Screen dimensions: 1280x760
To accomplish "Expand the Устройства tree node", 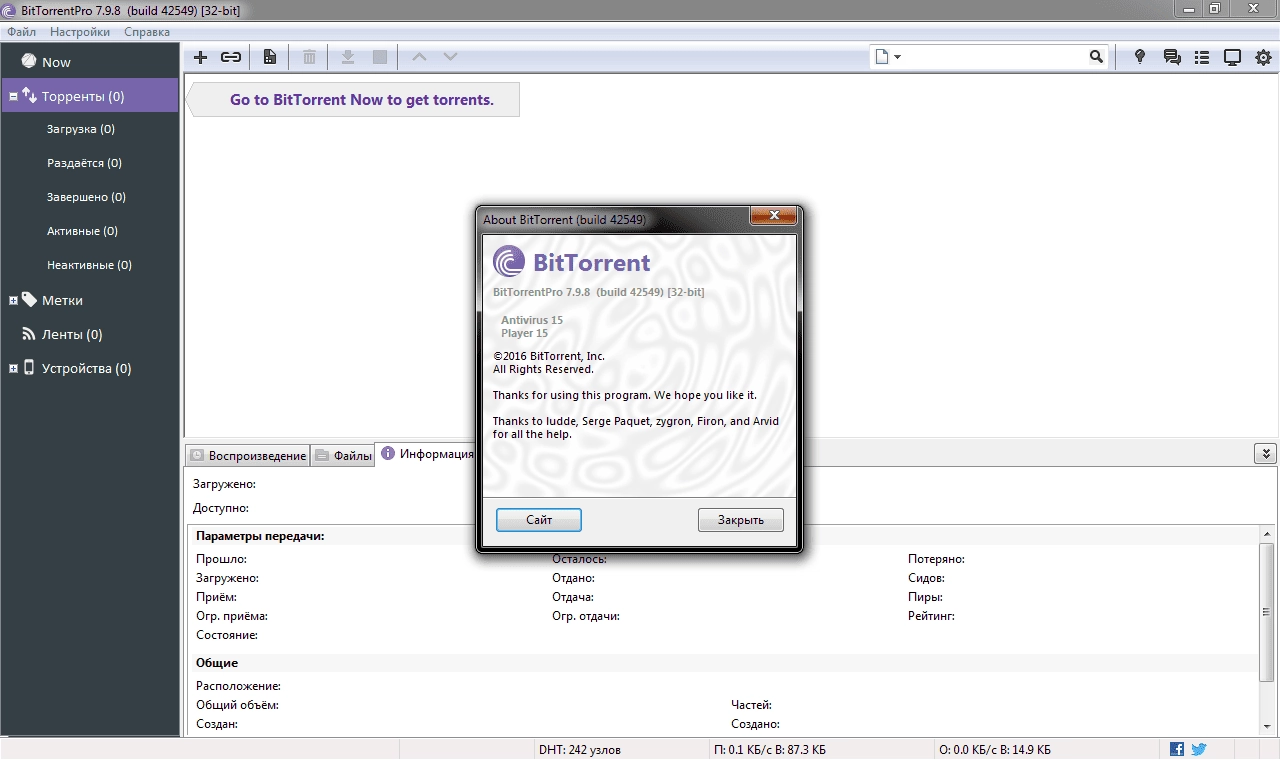I will point(13,369).
